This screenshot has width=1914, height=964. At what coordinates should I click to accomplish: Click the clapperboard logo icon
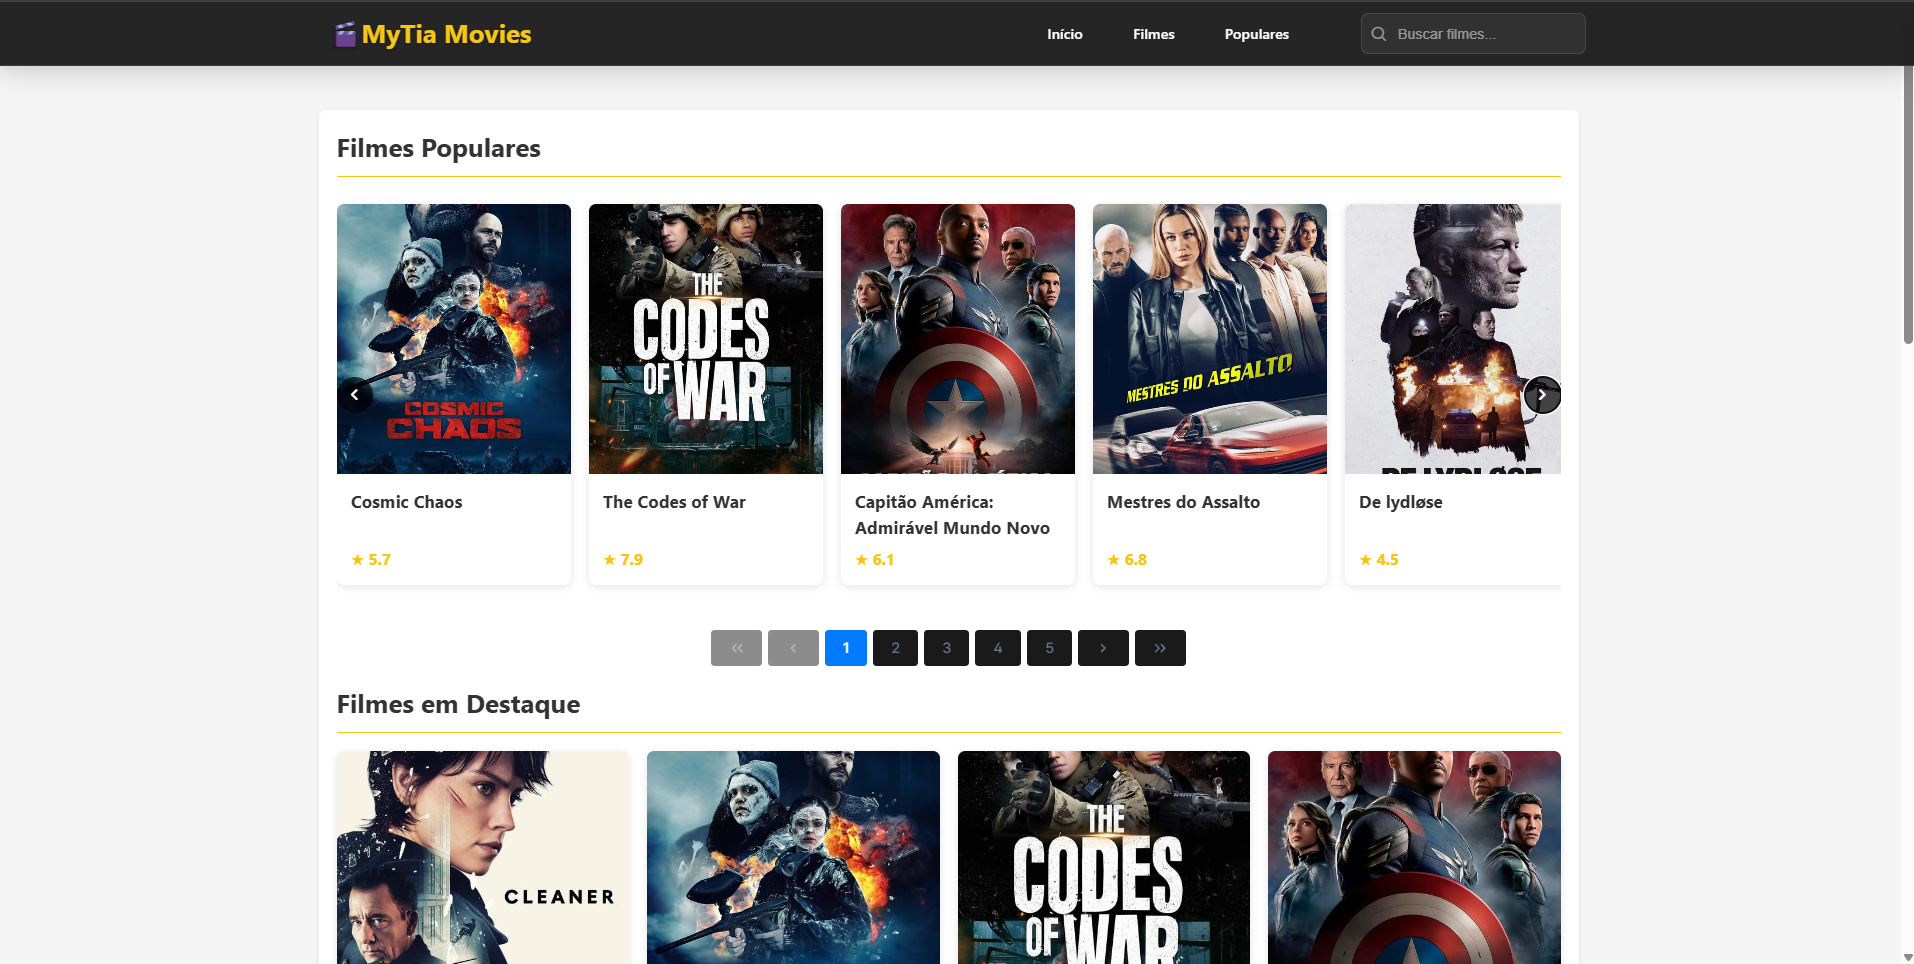click(345, 35)
